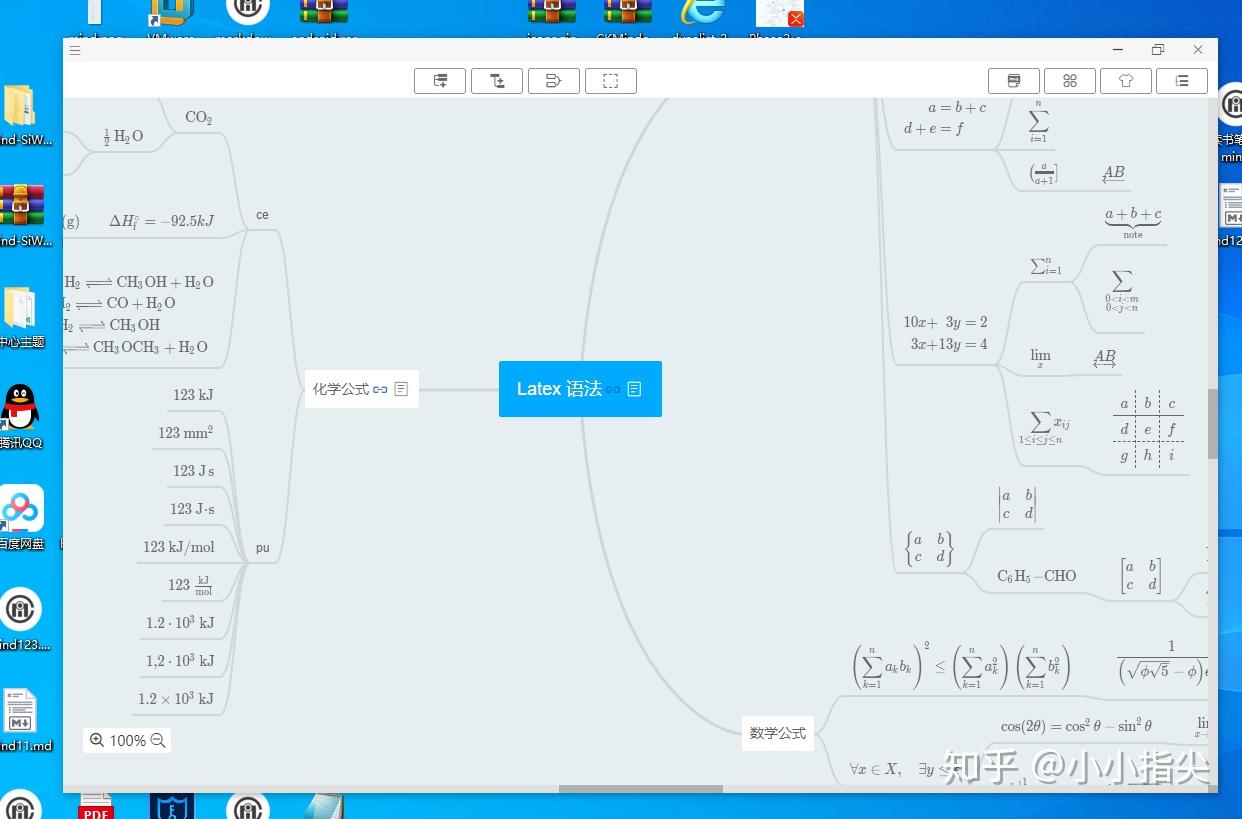
Task: Open the note icon on 化学公式 node
Action: (401, 389)
